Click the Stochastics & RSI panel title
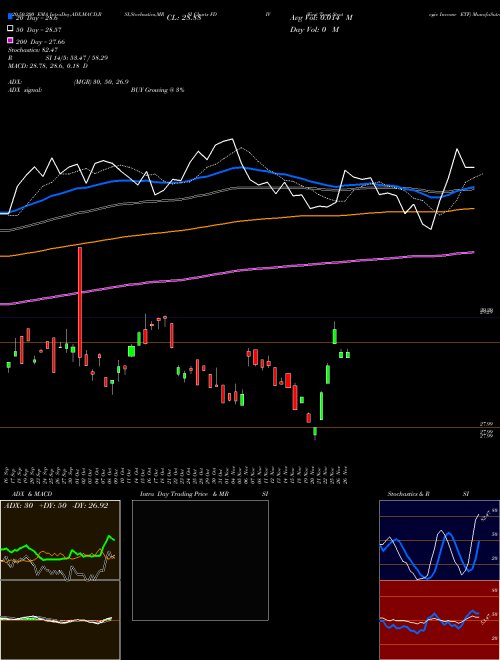This screenshot has width=500, height=660. tap(428, 494)
